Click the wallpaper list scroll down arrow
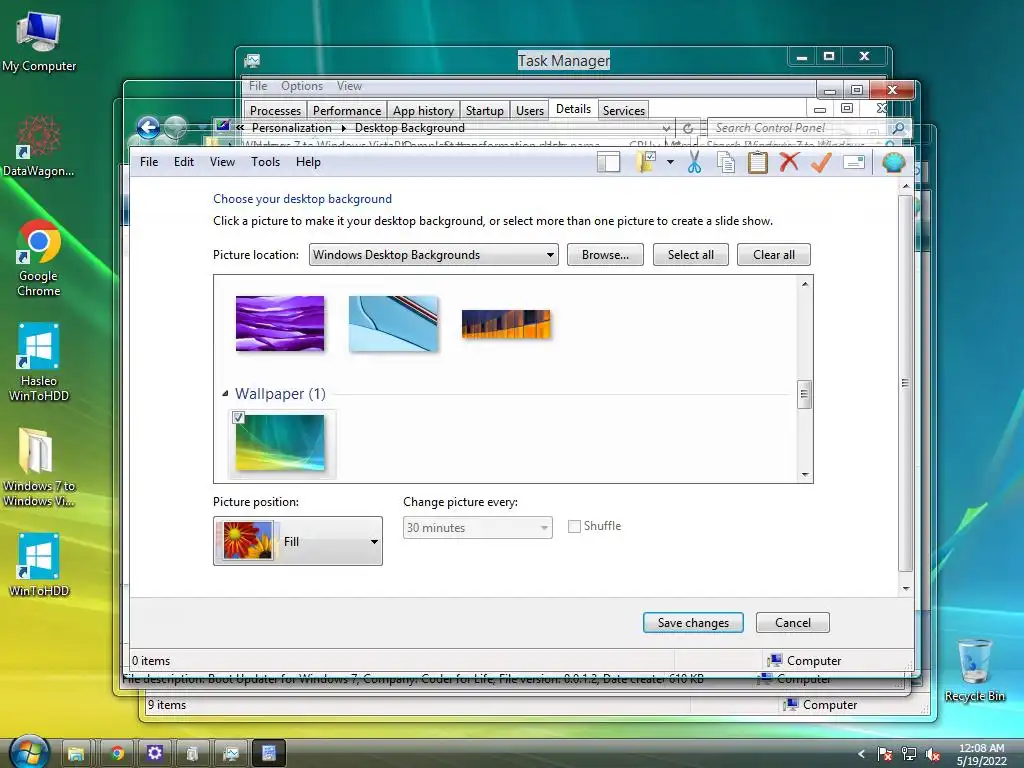This screenshot has width=1024, height=768. coord(805,475)
